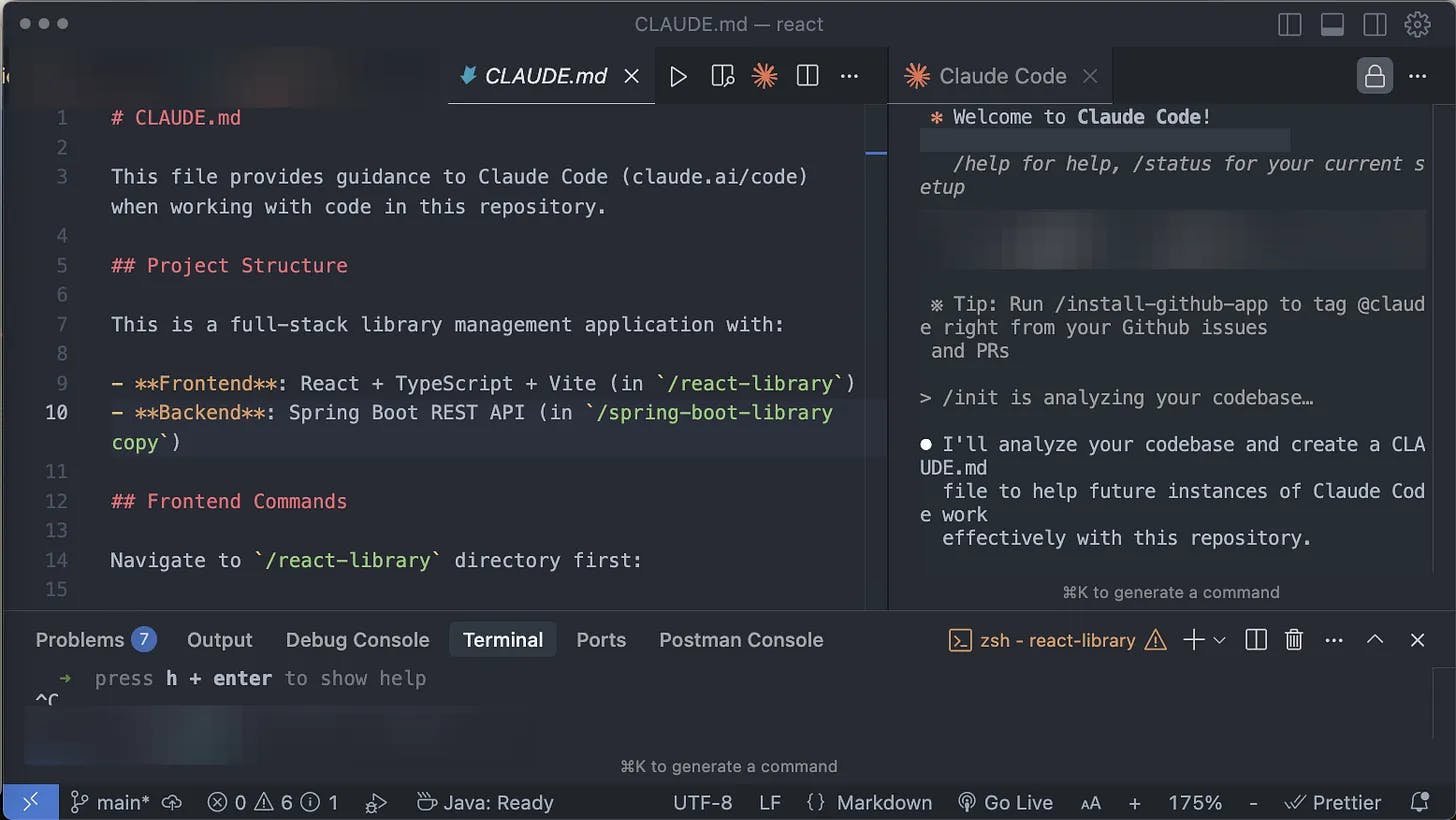The height and width of the screenshot is (820, 1456).
Task: Open the Markdown preview icon
Action: click(722, 75)
